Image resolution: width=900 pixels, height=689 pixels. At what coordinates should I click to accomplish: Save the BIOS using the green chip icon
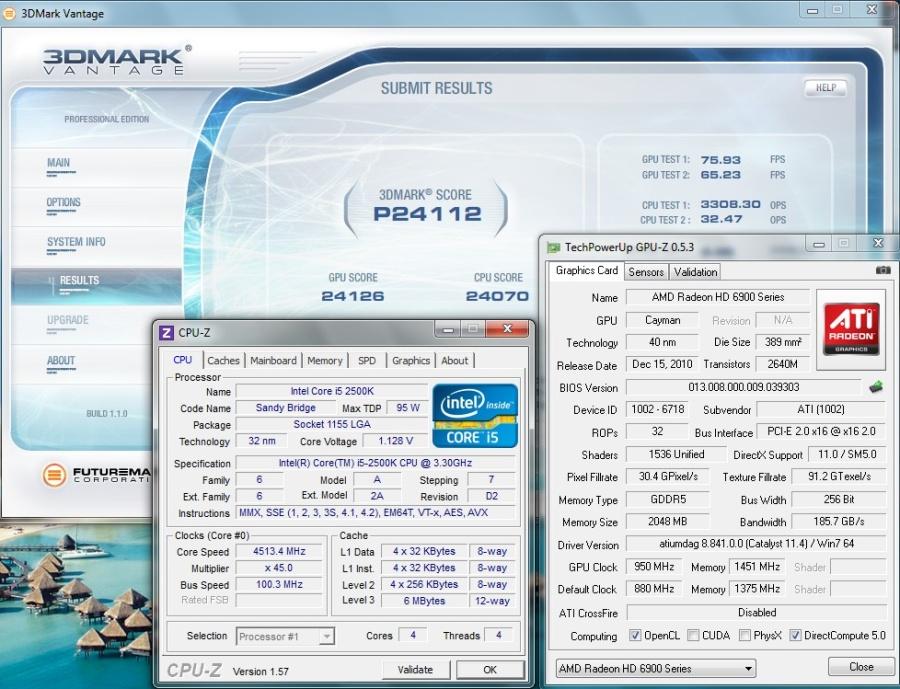[876, 387]
